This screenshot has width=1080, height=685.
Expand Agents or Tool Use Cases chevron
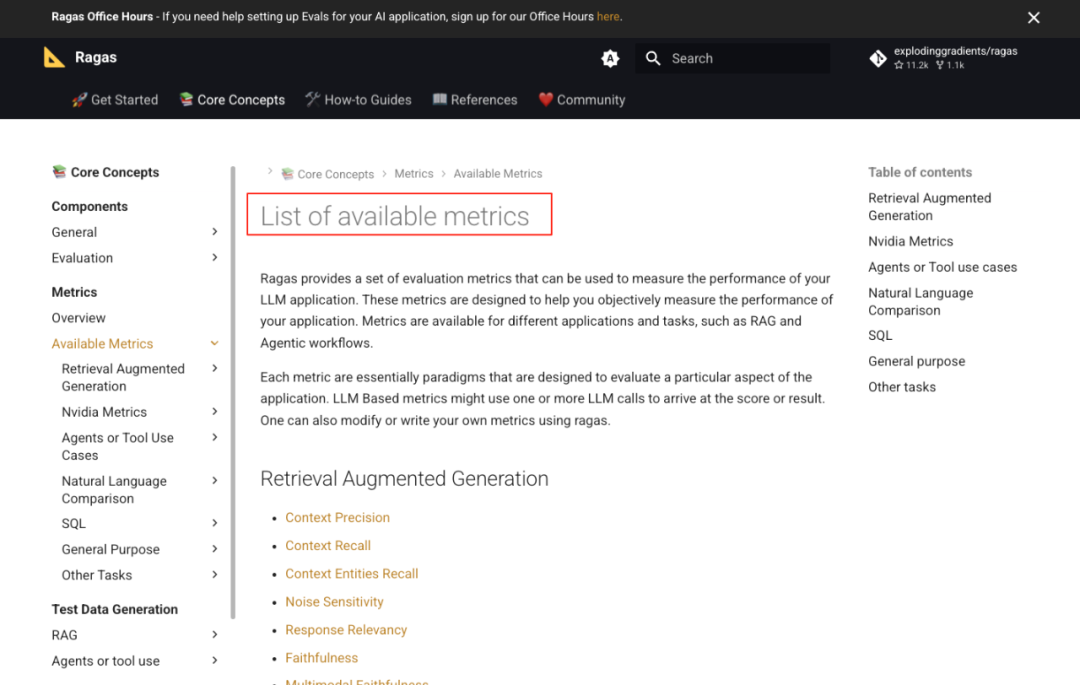pos(215,438)
